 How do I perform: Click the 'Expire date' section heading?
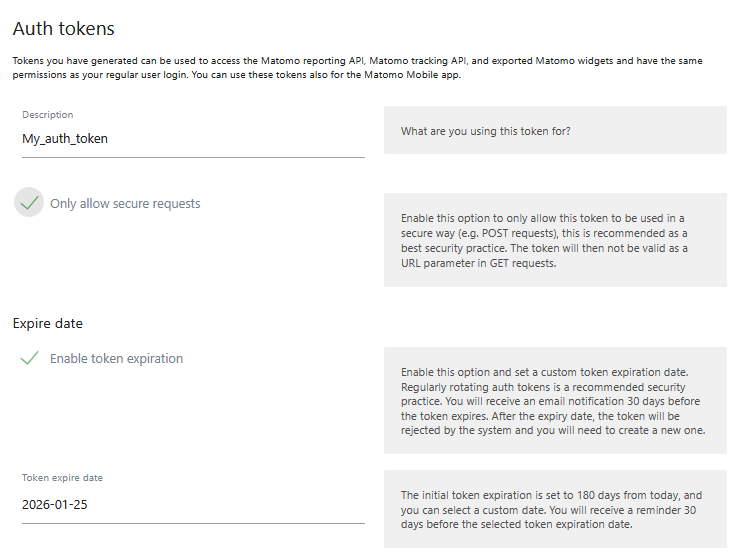tap(47, 323)
